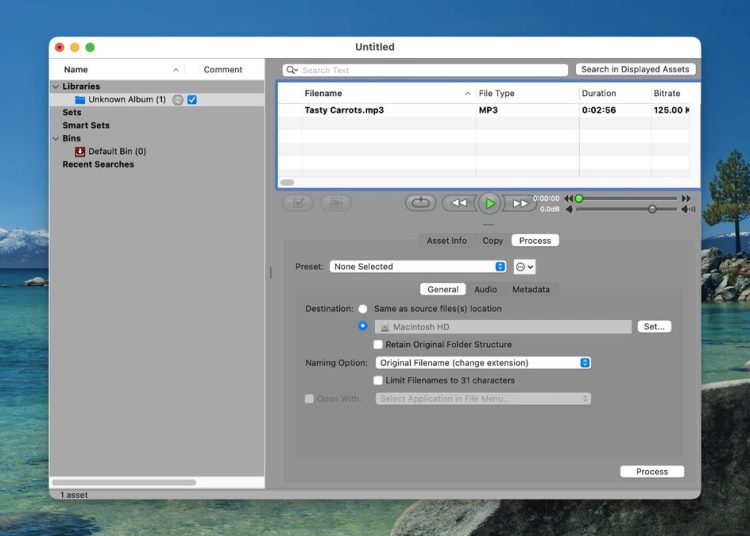Screen dimensions: 750x536
Task: Click the fast-forward button
Action: pos(520,203)
